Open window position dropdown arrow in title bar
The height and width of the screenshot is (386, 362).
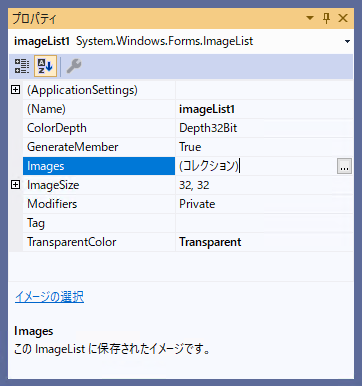point(310,18)
